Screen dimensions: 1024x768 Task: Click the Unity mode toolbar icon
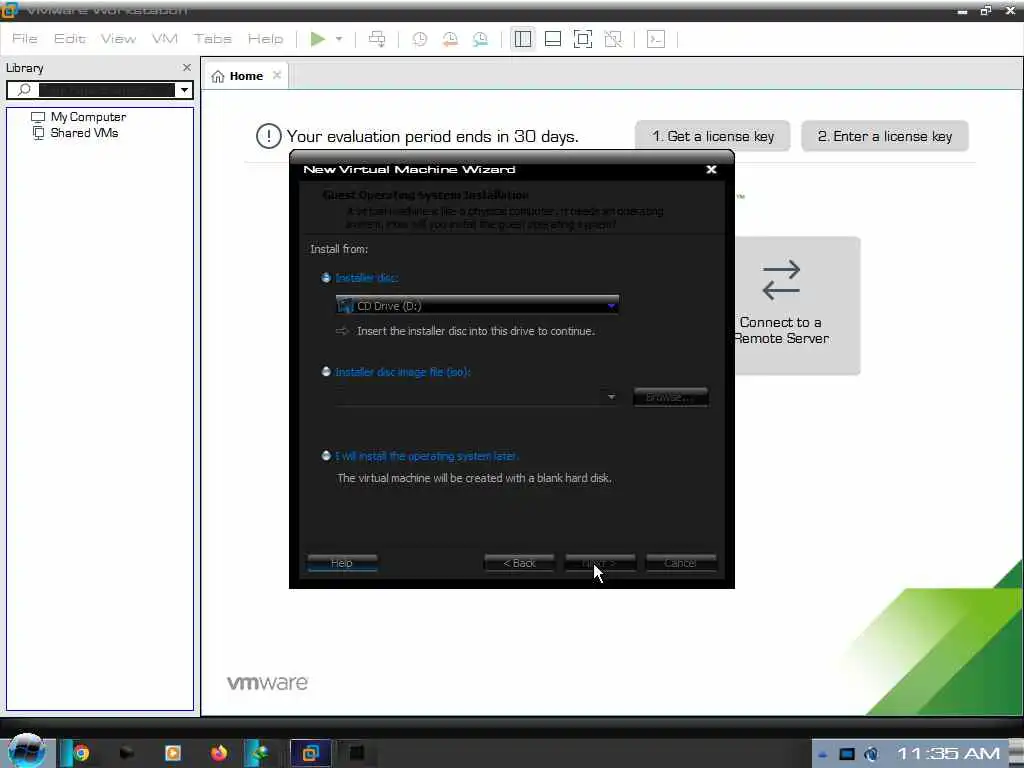point(613,39)
